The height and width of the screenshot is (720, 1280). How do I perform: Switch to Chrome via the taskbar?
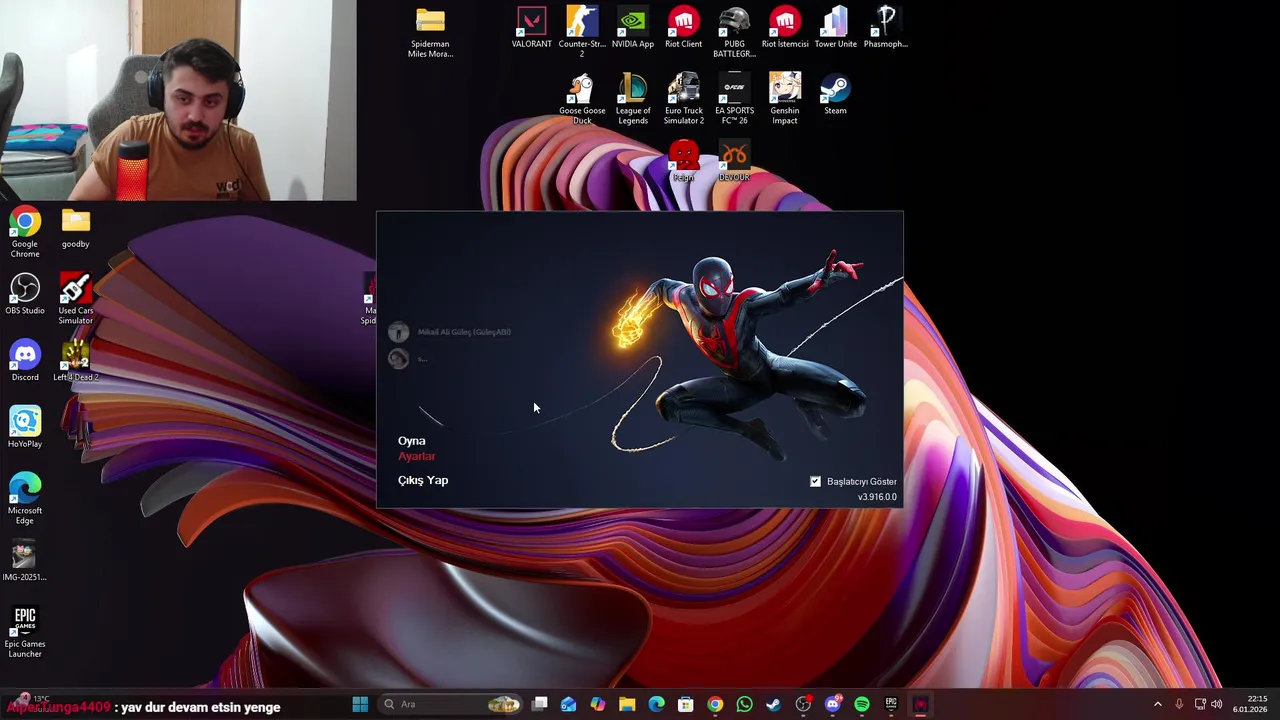pyautogui.click(x=715, y=704)
